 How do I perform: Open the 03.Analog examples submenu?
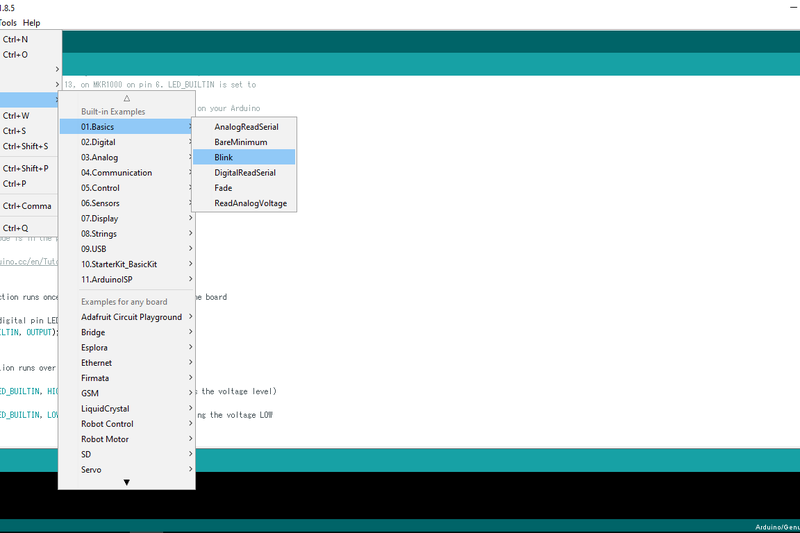[x=127, y=157]
